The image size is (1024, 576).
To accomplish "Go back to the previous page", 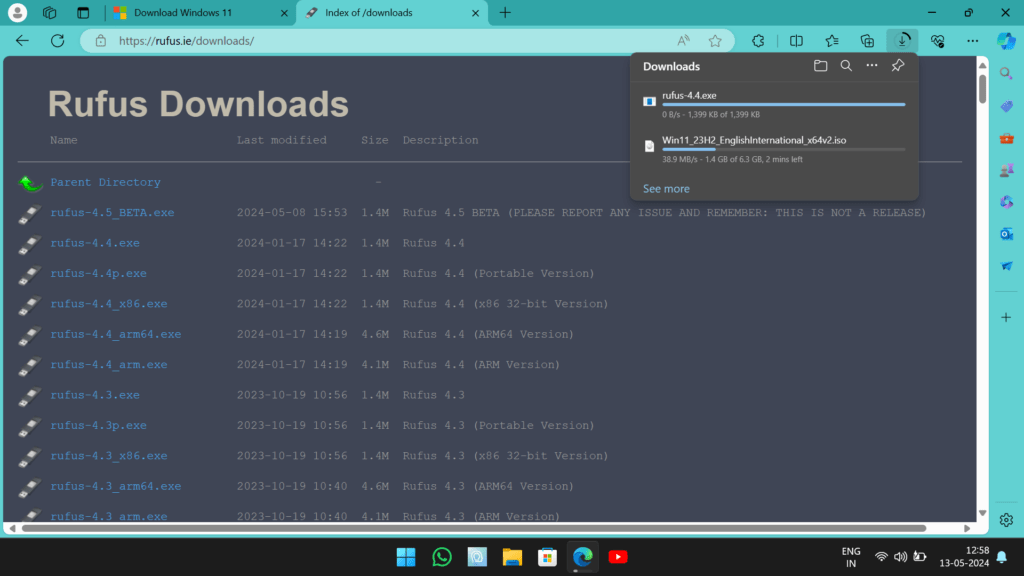I will 22,40.
